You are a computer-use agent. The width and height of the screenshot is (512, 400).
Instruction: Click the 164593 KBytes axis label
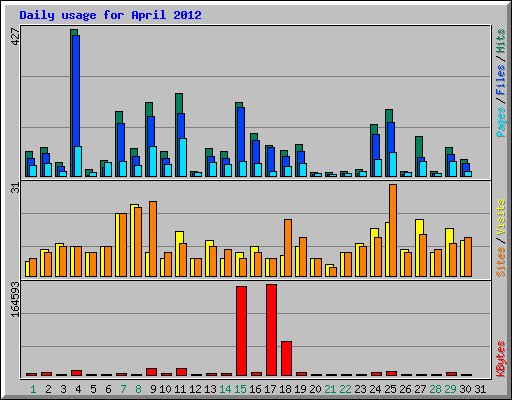(15, 299)
